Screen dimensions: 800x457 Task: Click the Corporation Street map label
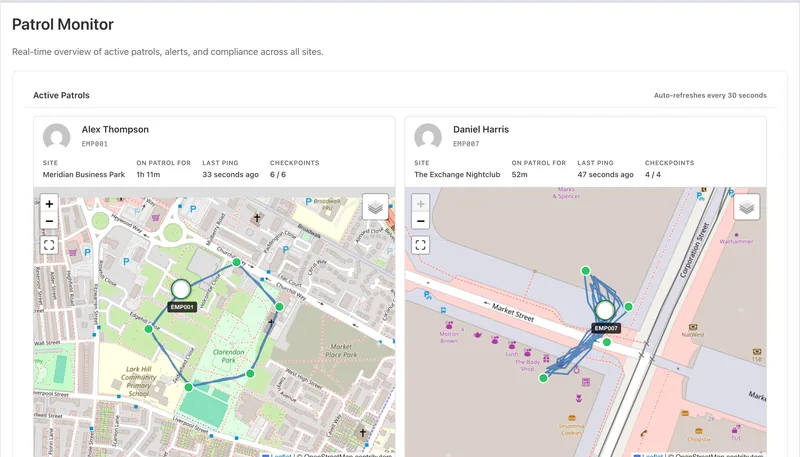(x=694, y=250)
